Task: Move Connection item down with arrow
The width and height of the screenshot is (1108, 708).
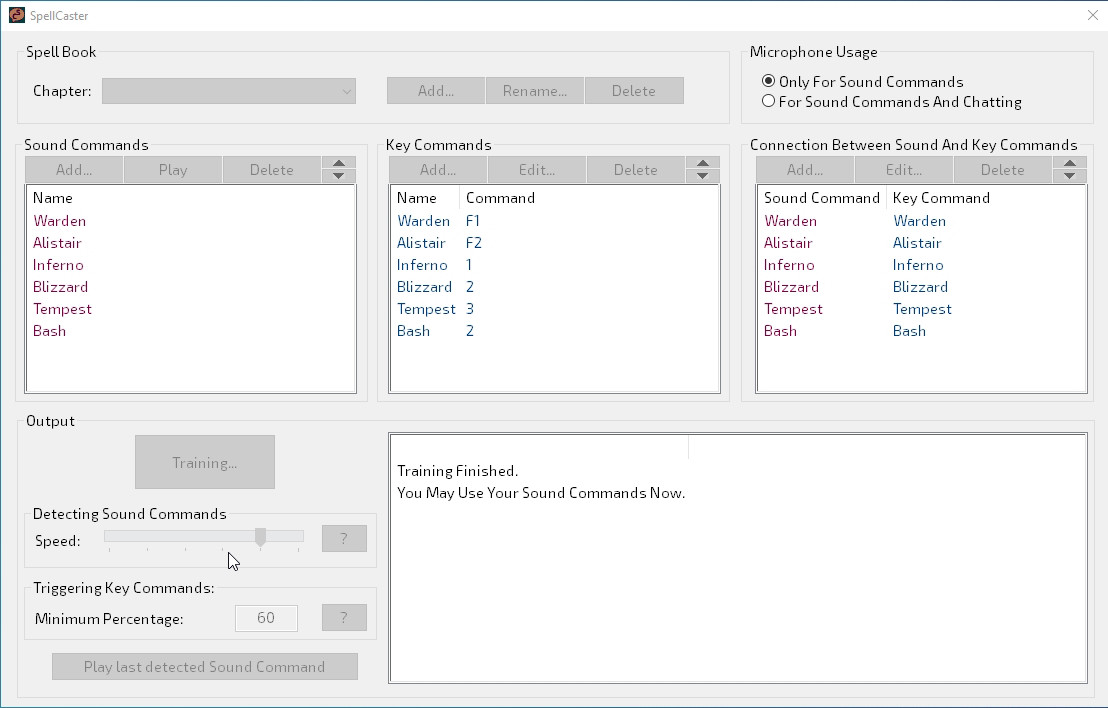Action: (1070, 176)
